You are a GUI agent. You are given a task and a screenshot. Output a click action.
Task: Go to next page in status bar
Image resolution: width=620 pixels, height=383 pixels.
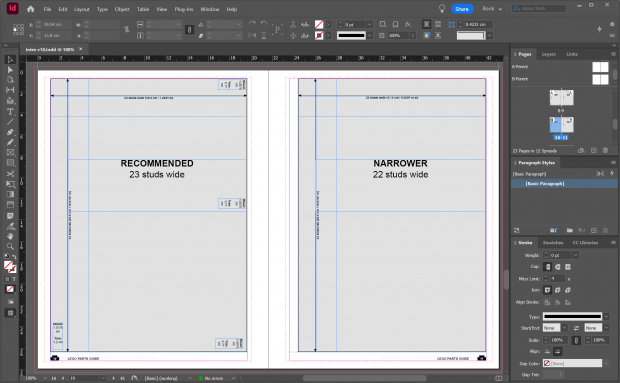(x=113, y=378)
